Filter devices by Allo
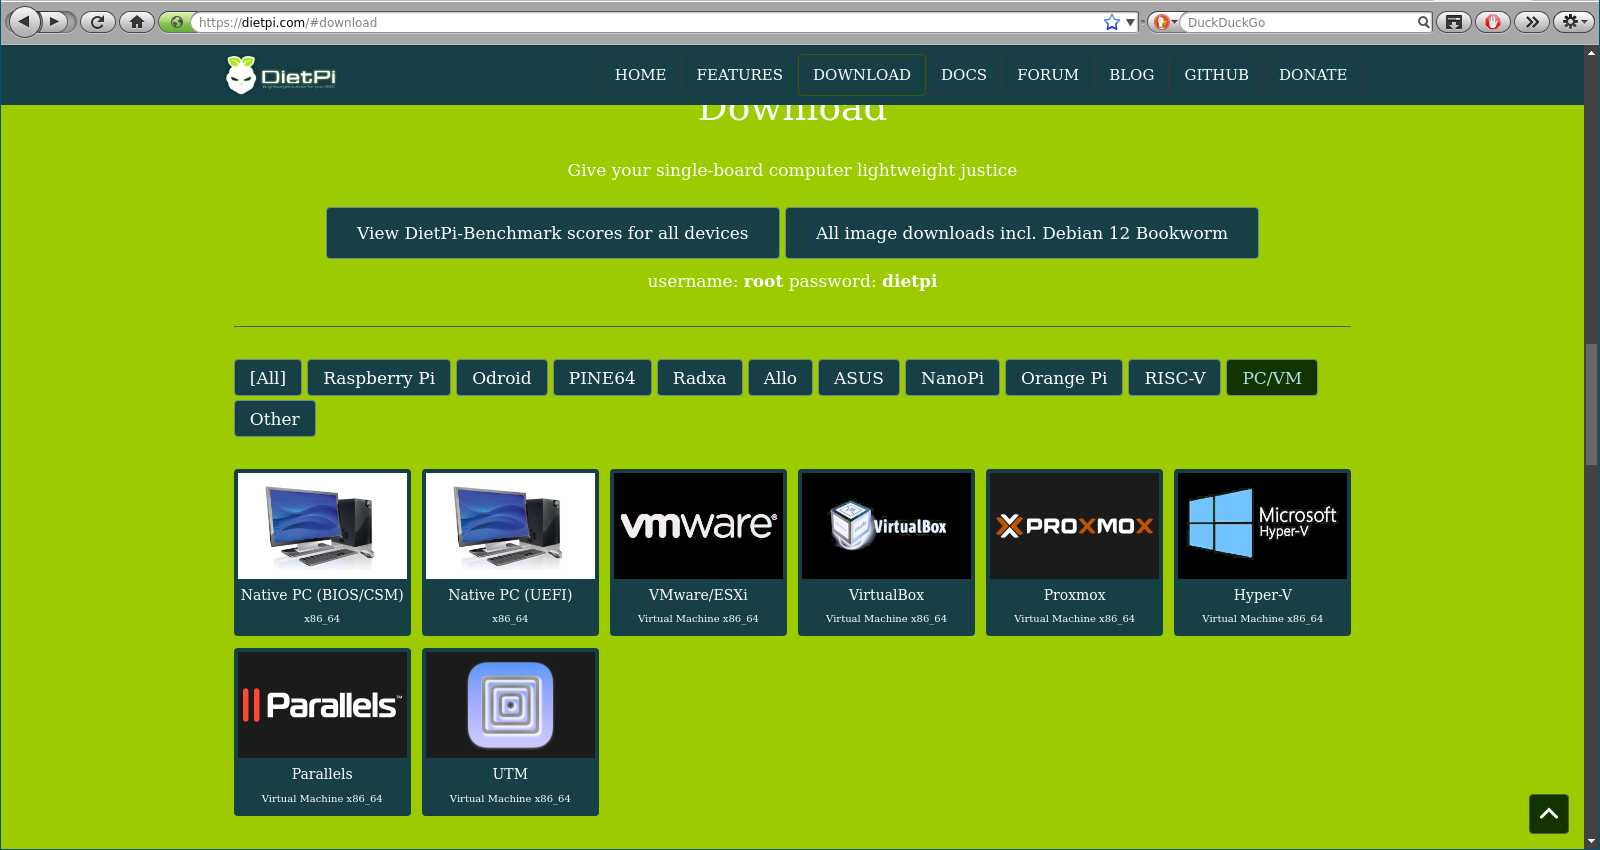1600x850 pixels. click(x=780, y=378)
